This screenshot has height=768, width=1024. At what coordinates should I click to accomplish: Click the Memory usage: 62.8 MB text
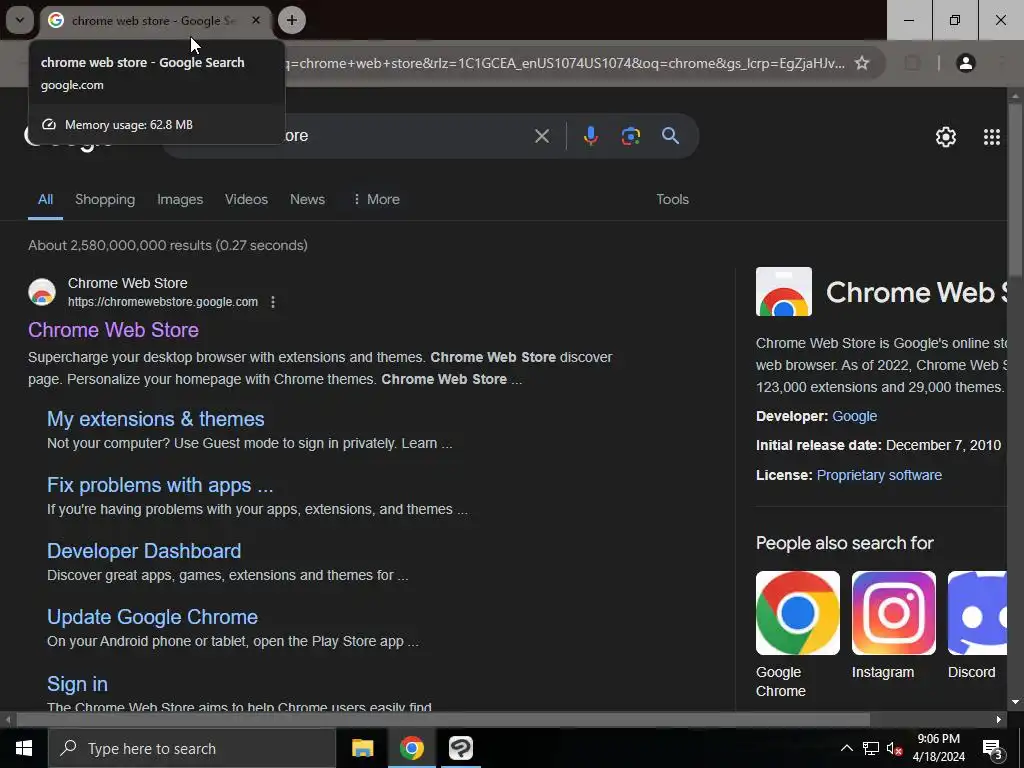coord(129,125)
